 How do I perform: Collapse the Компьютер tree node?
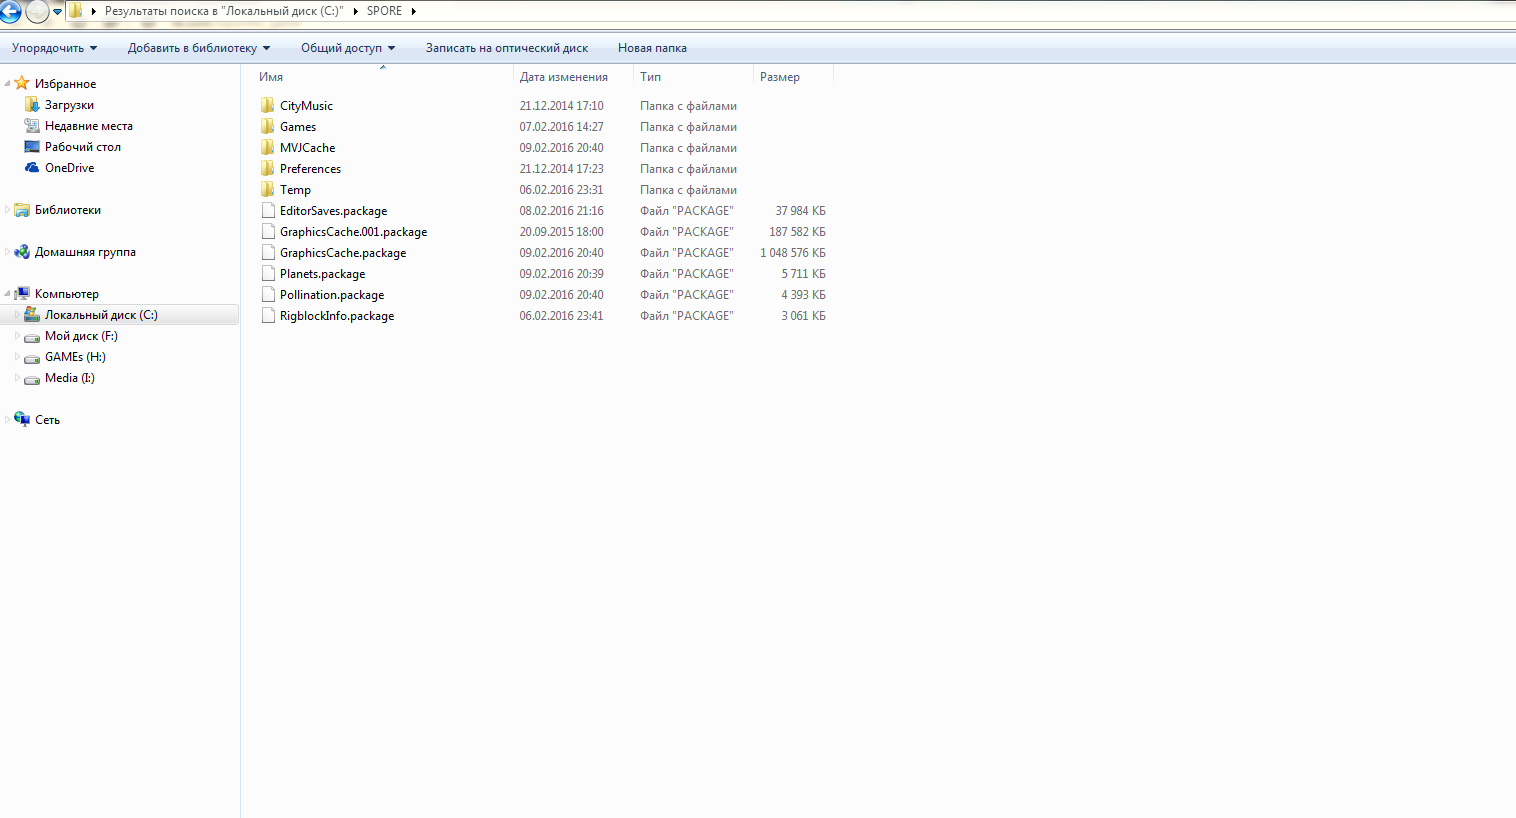(x=8, y=294)
